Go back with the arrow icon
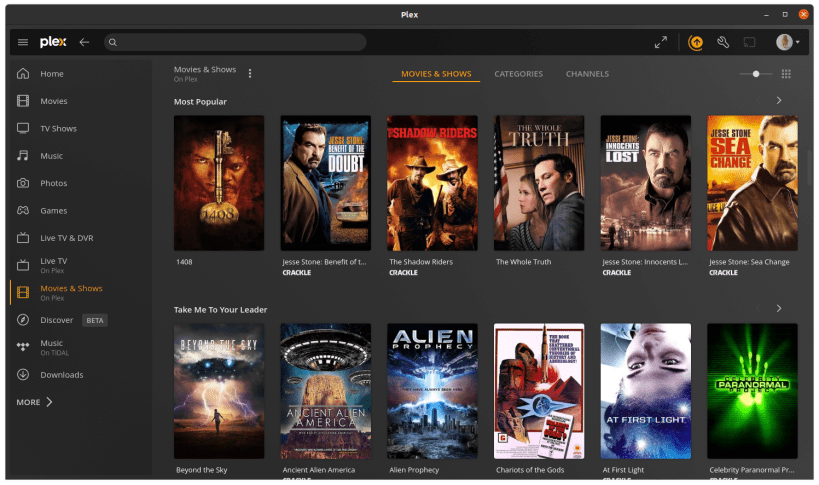Screen dimensions: 819x485 [84, 42]
